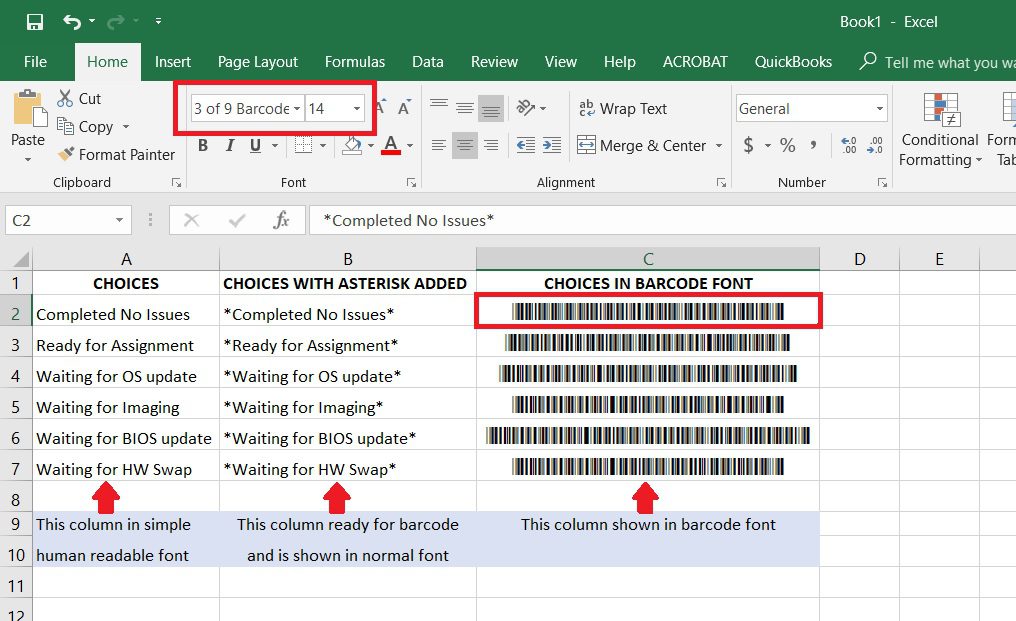Open the View tab
The image size is (1016, 621).
(560, 62)
